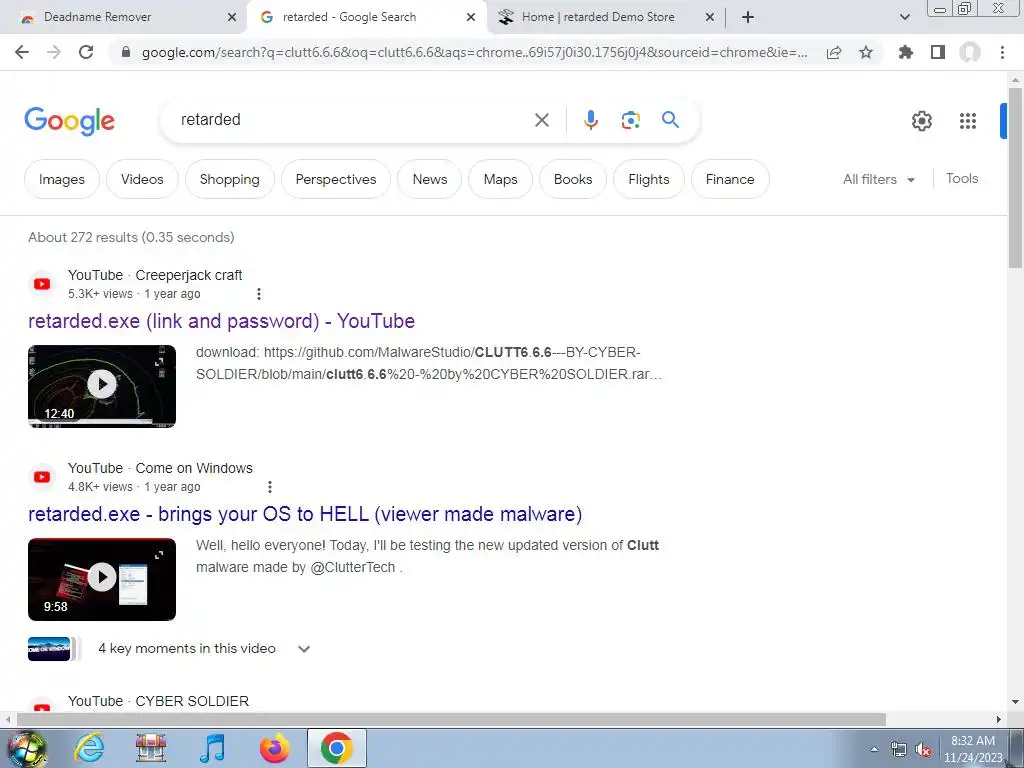Open Google apps grid
This screenshot has height=768, width=1024.
click(x=968, y=121)
